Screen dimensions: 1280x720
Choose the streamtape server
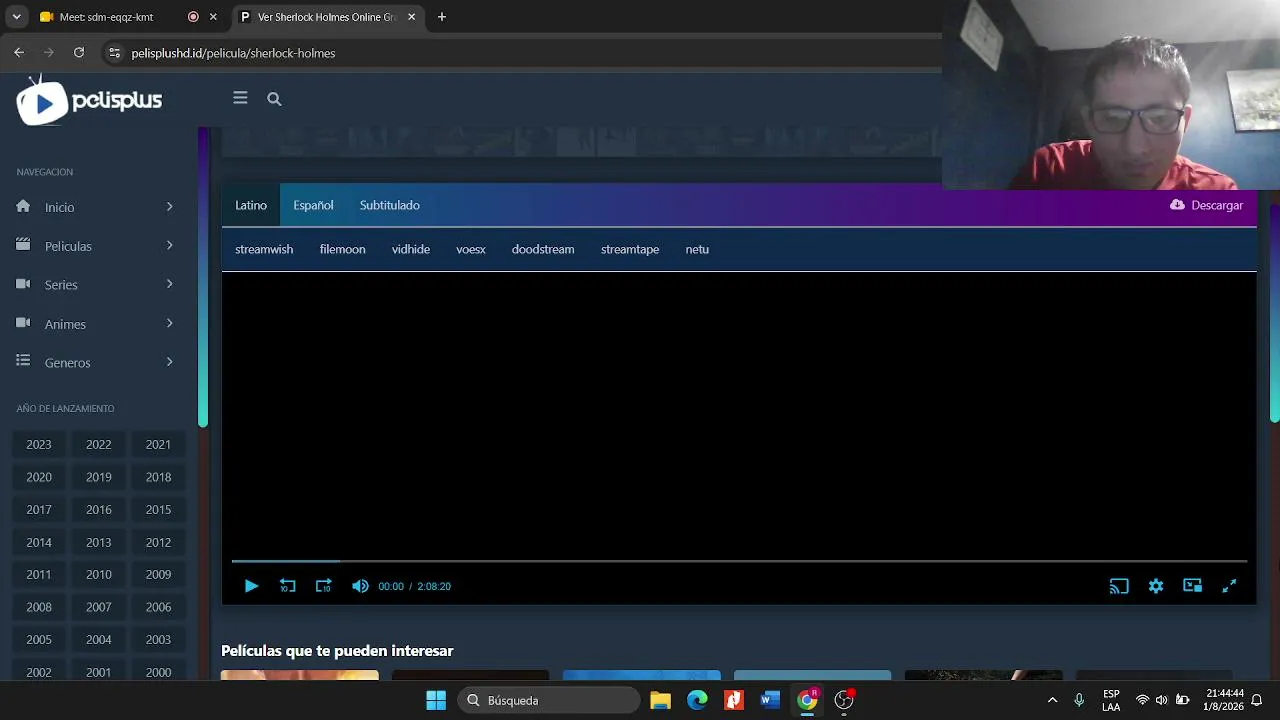point(630,249)
